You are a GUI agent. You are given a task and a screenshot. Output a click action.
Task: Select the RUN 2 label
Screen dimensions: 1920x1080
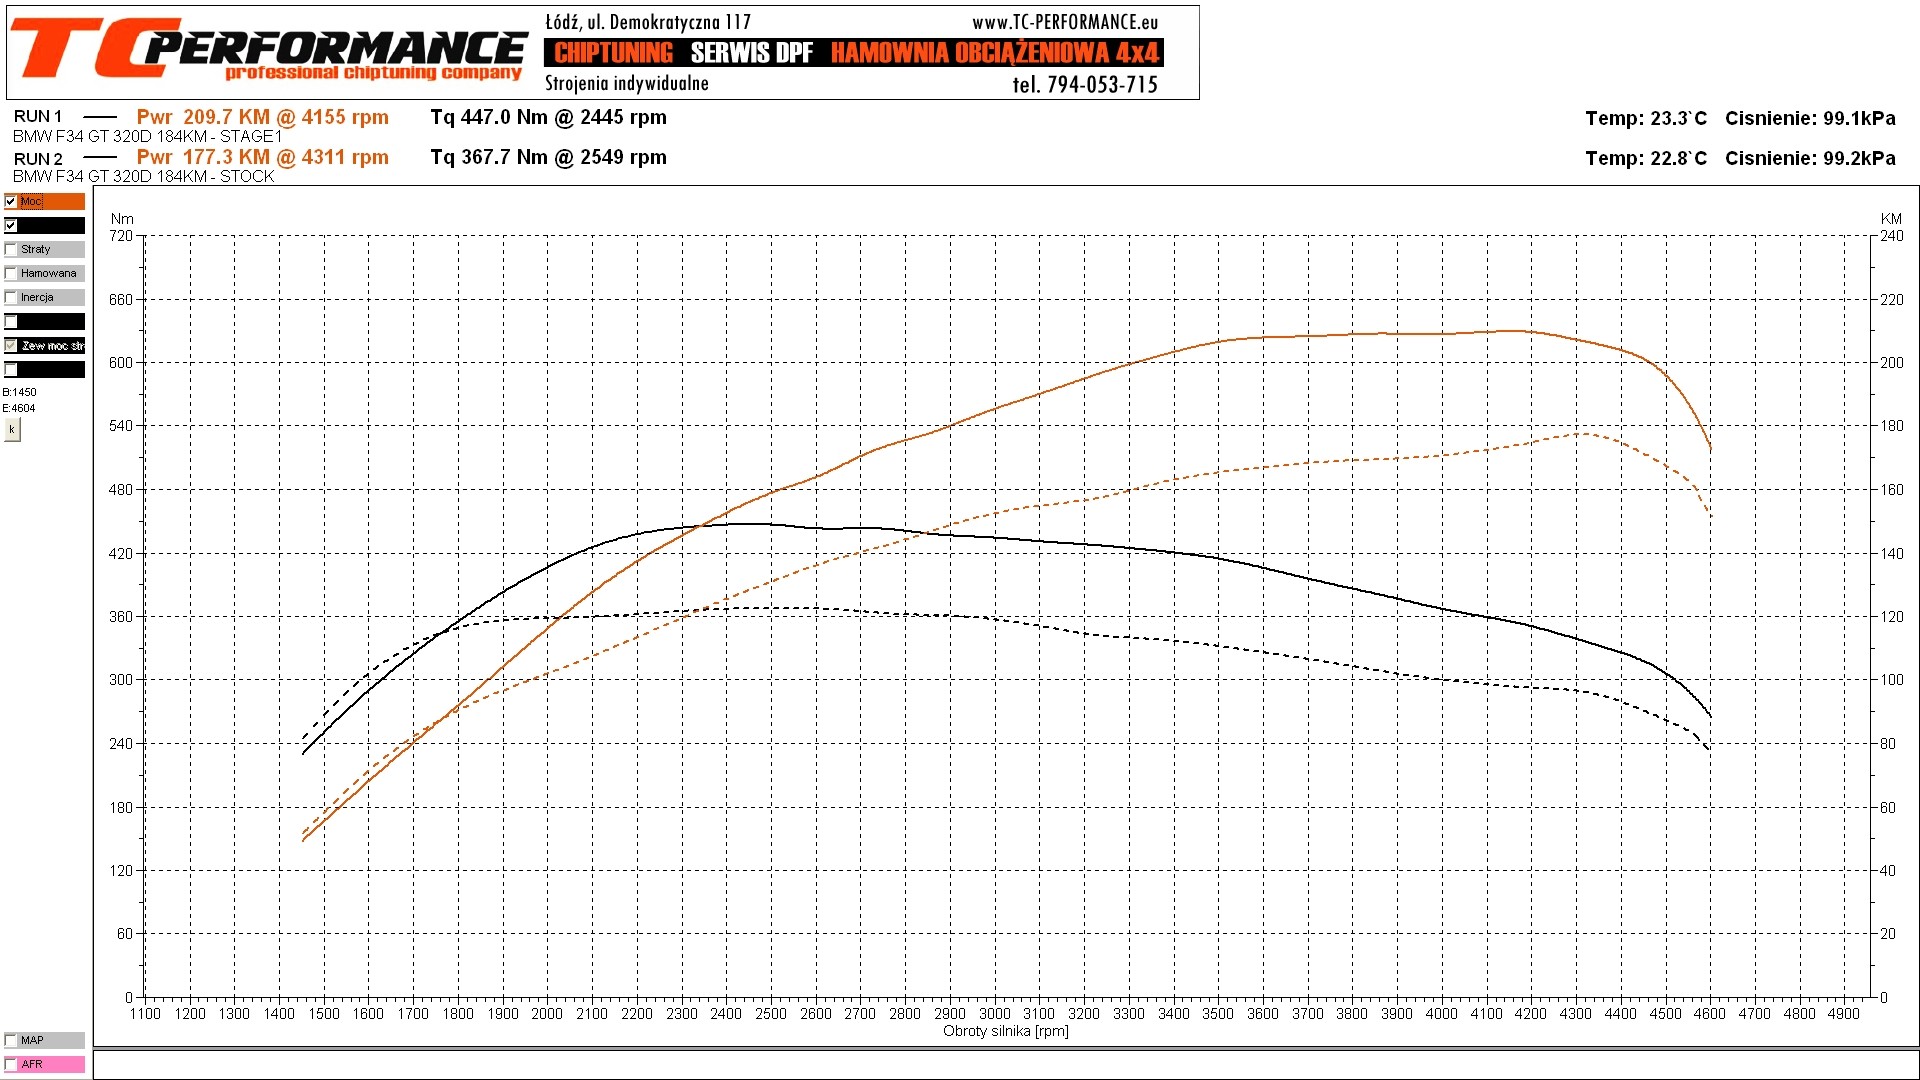(x=38, y=159)
